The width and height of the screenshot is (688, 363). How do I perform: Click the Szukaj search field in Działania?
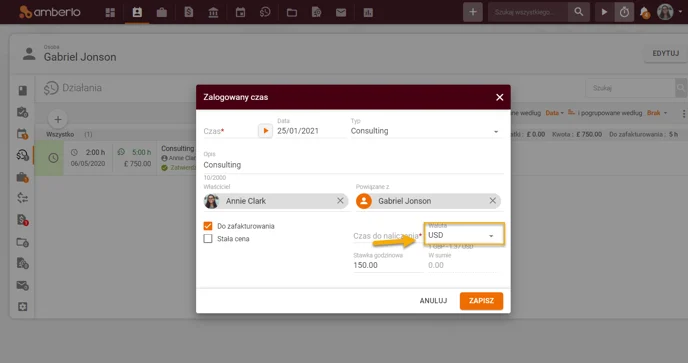tap(631, 88)
